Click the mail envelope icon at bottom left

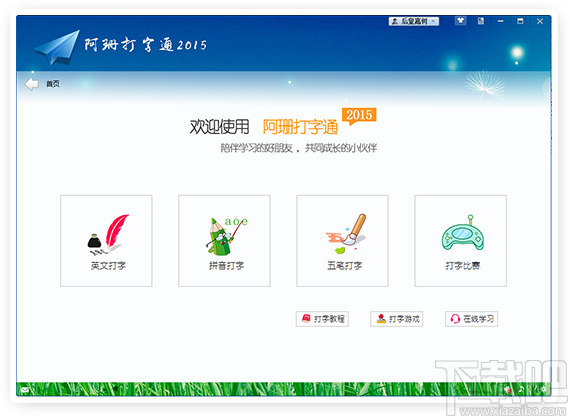(25, 390)
